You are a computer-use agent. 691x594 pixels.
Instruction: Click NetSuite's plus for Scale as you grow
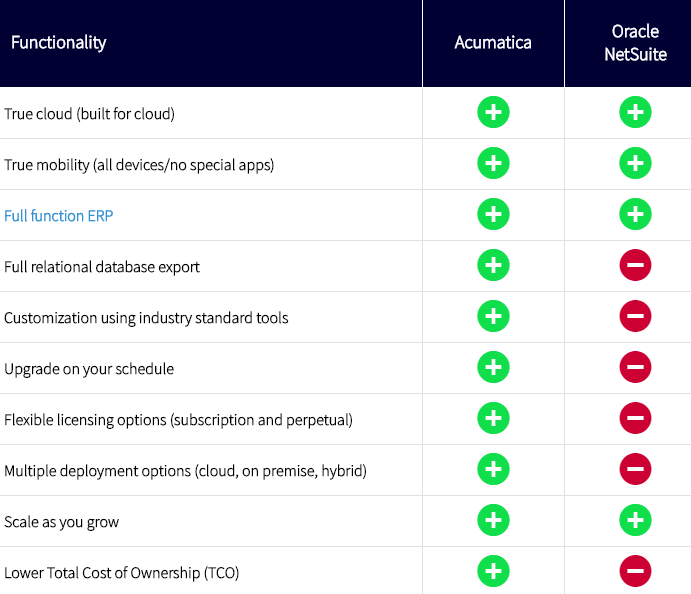tap(635, 520)
